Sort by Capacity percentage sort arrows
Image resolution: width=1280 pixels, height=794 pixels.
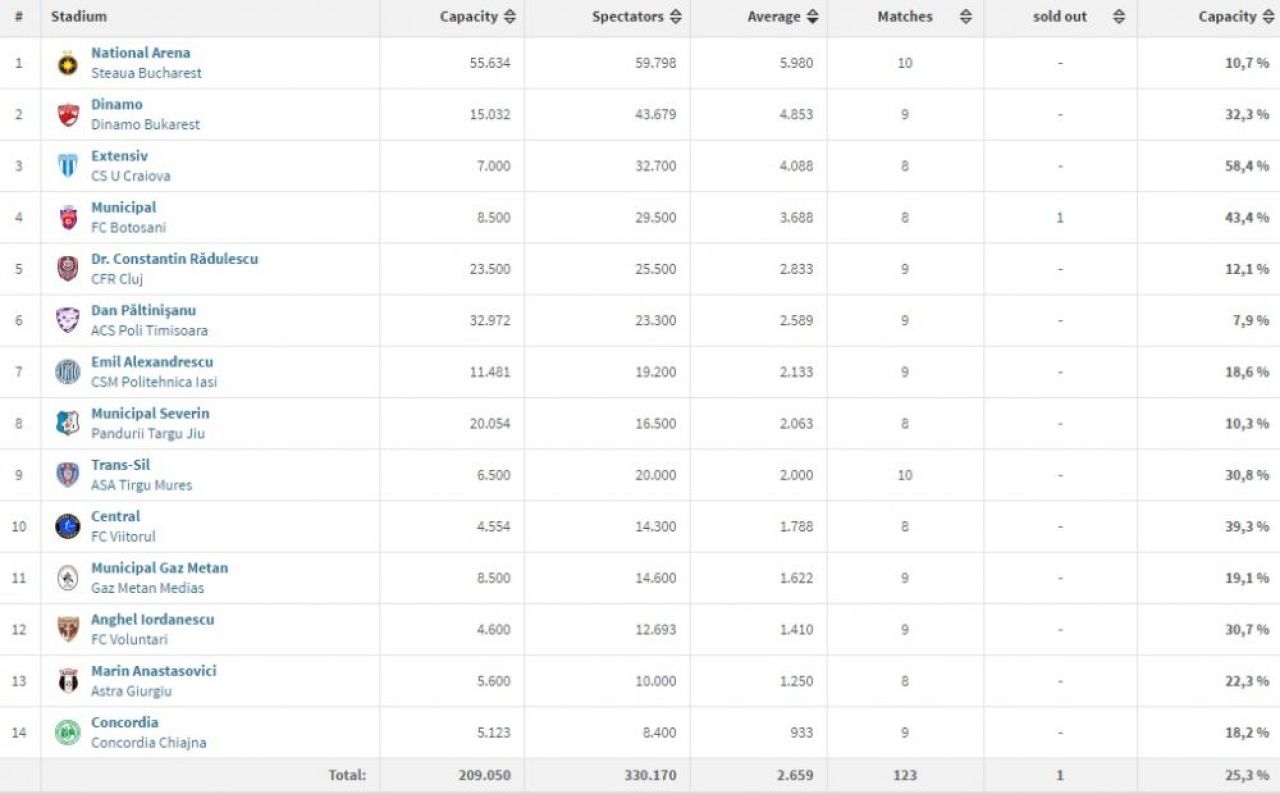tap(1269, 17)
